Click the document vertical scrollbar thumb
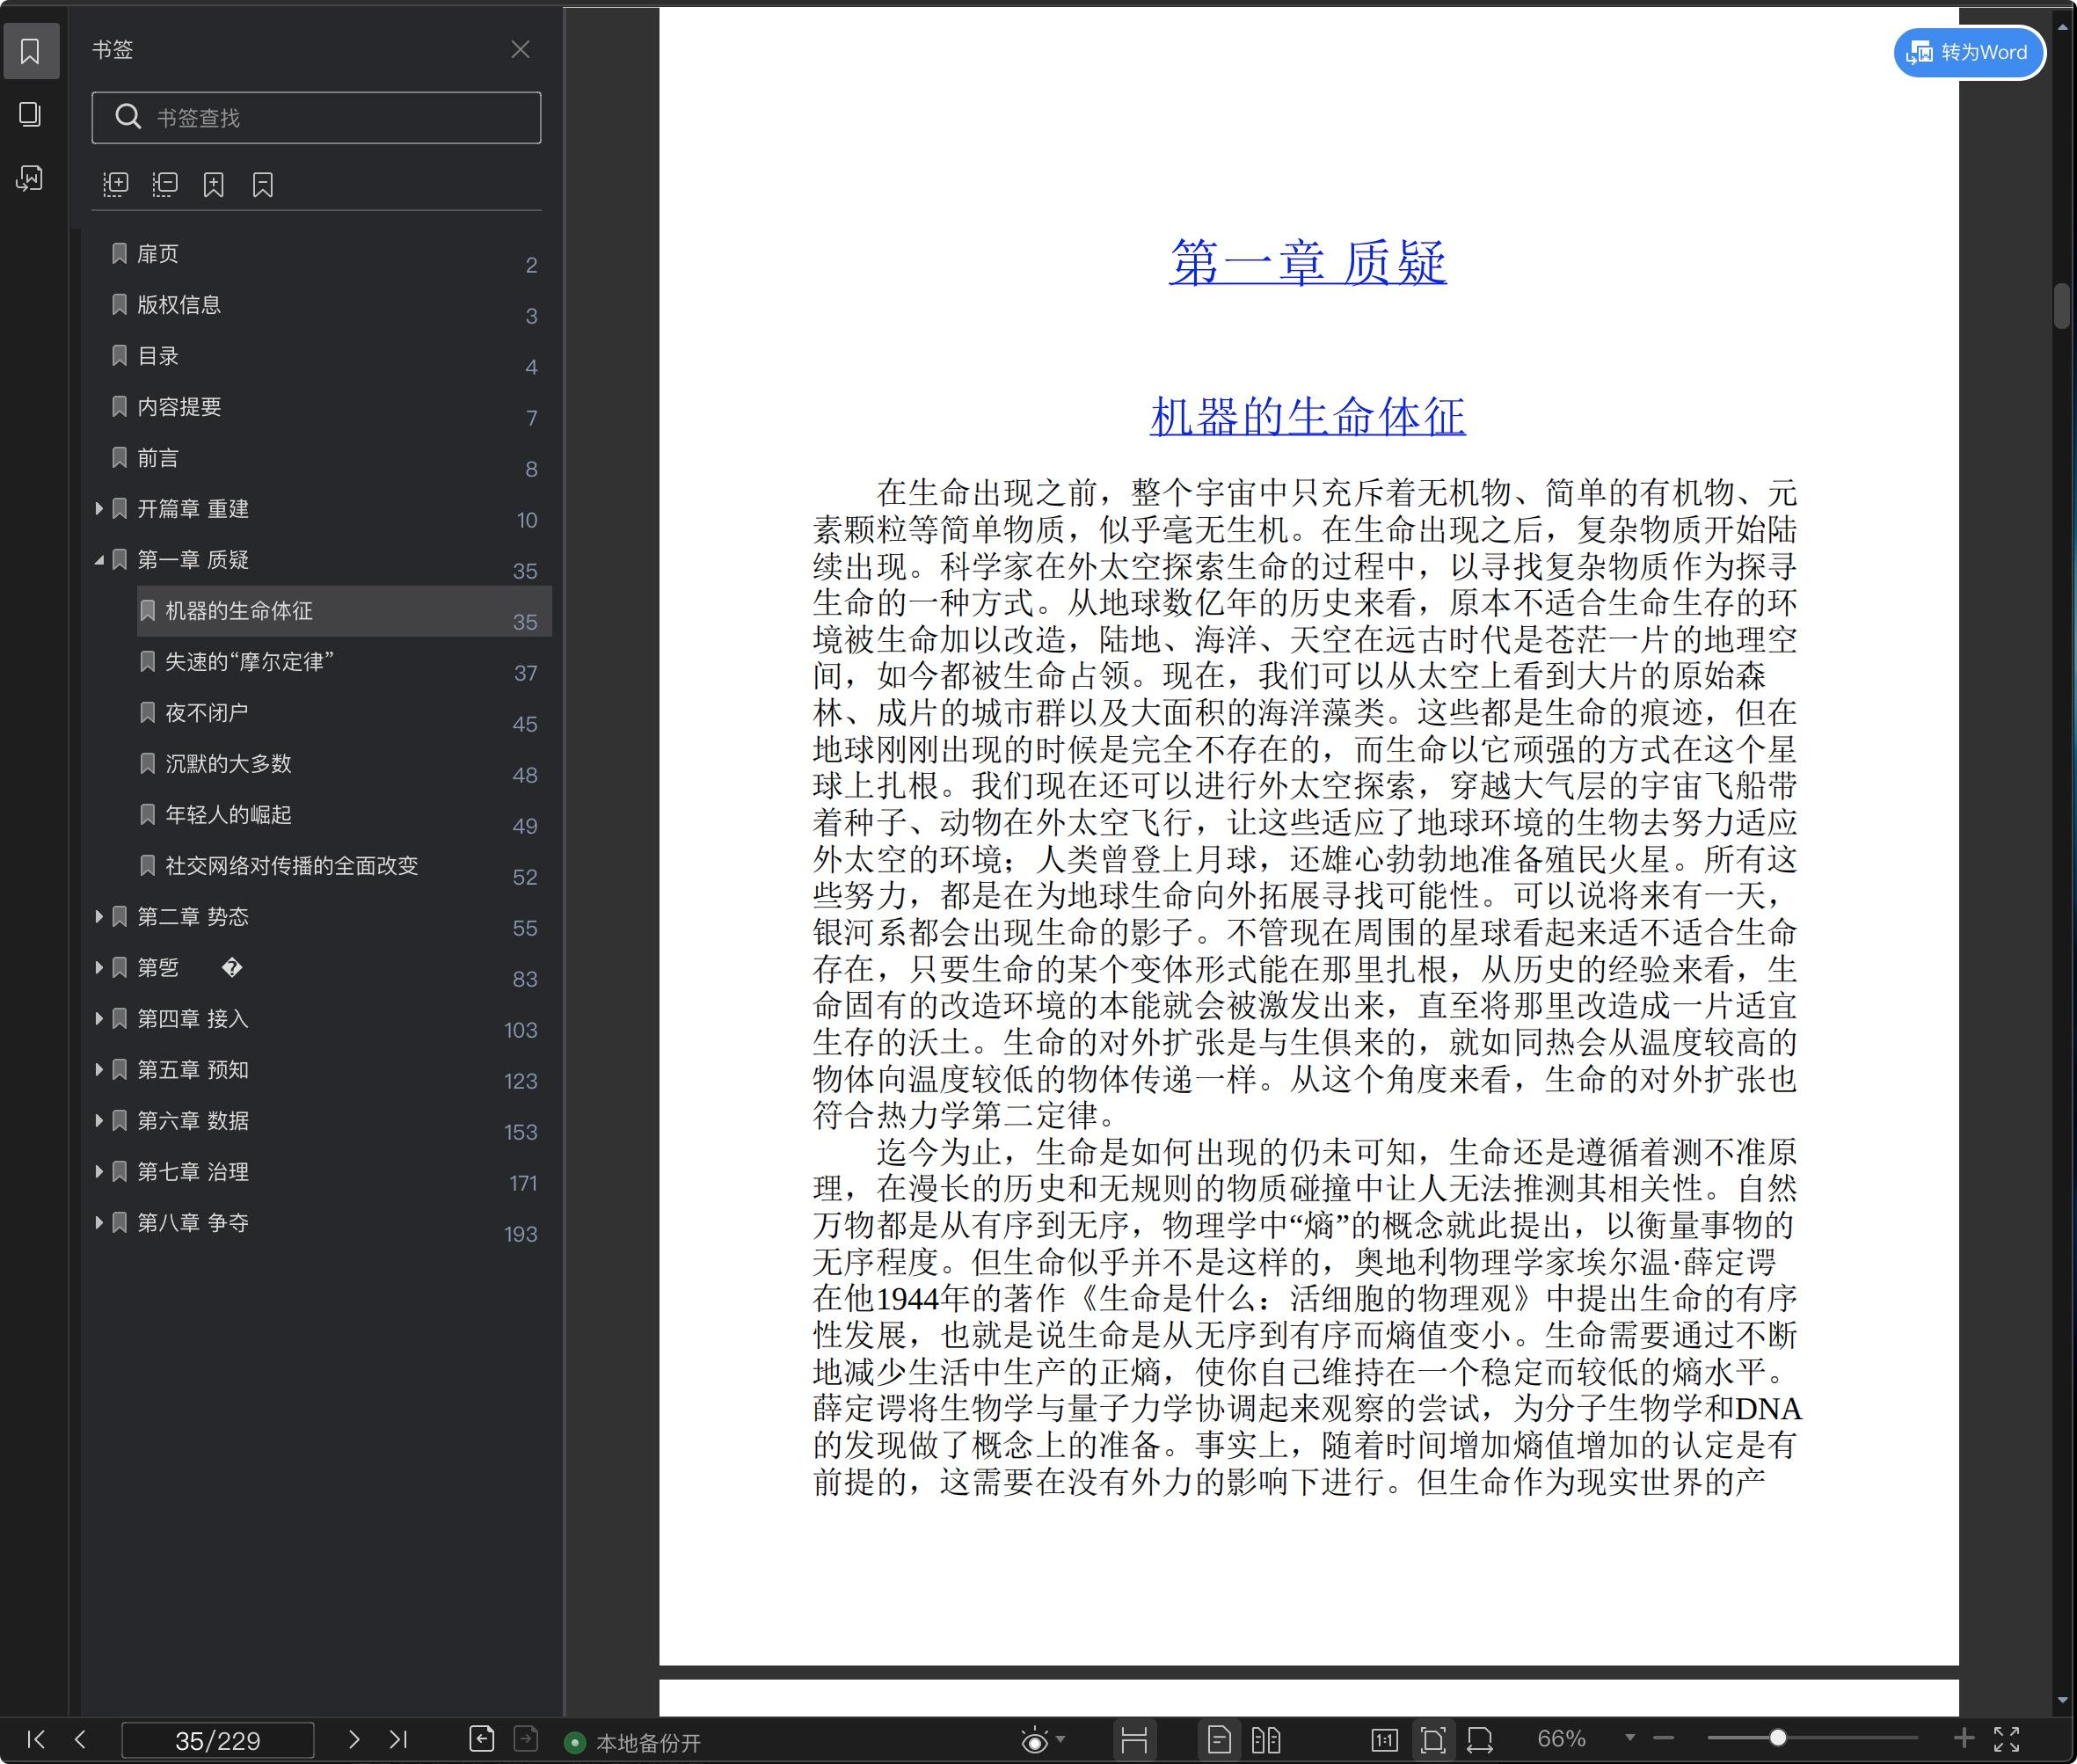The height and width of the screenshot is (1764, 2077). [2062, 306]
